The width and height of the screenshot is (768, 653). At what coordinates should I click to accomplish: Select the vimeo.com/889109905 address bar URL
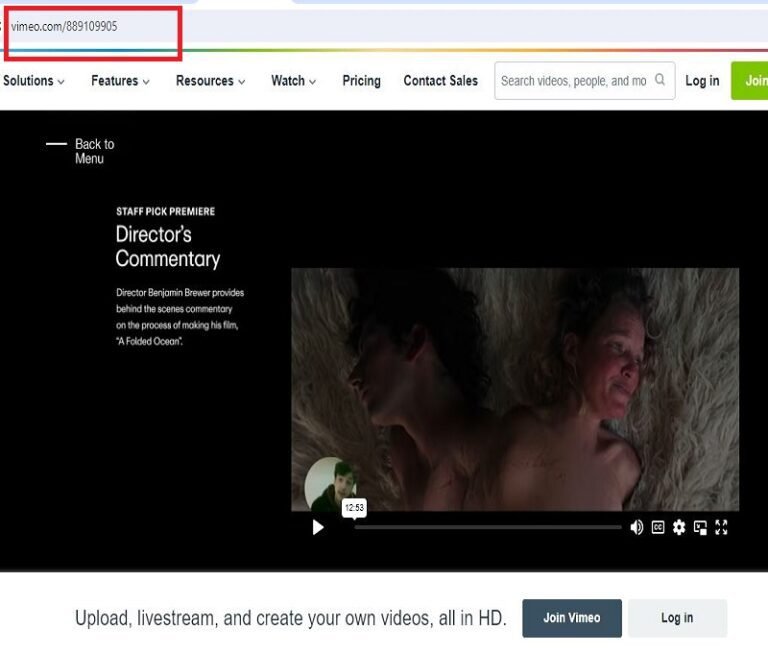coord(64,26)
